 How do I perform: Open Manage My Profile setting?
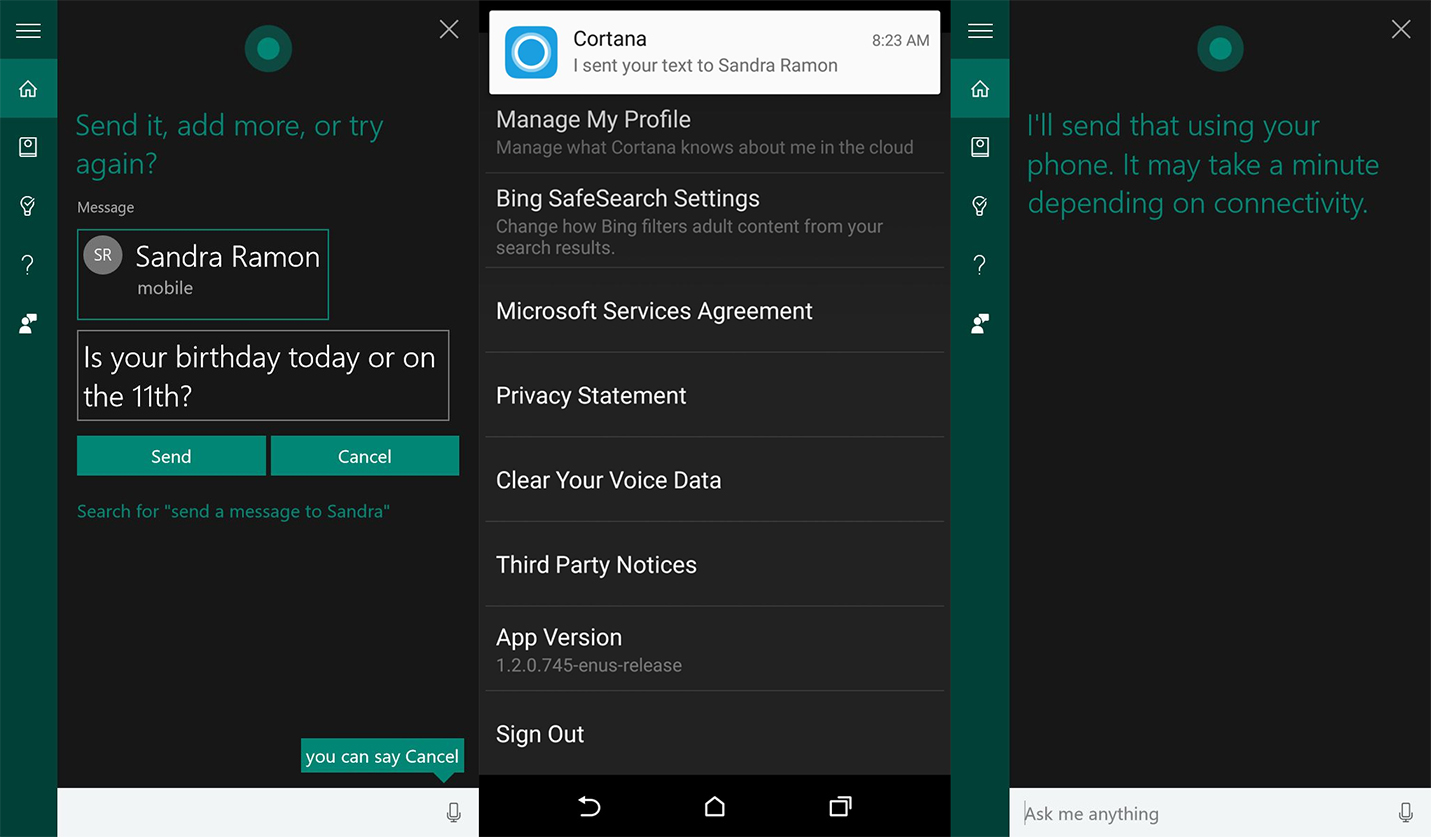[715, 133]
